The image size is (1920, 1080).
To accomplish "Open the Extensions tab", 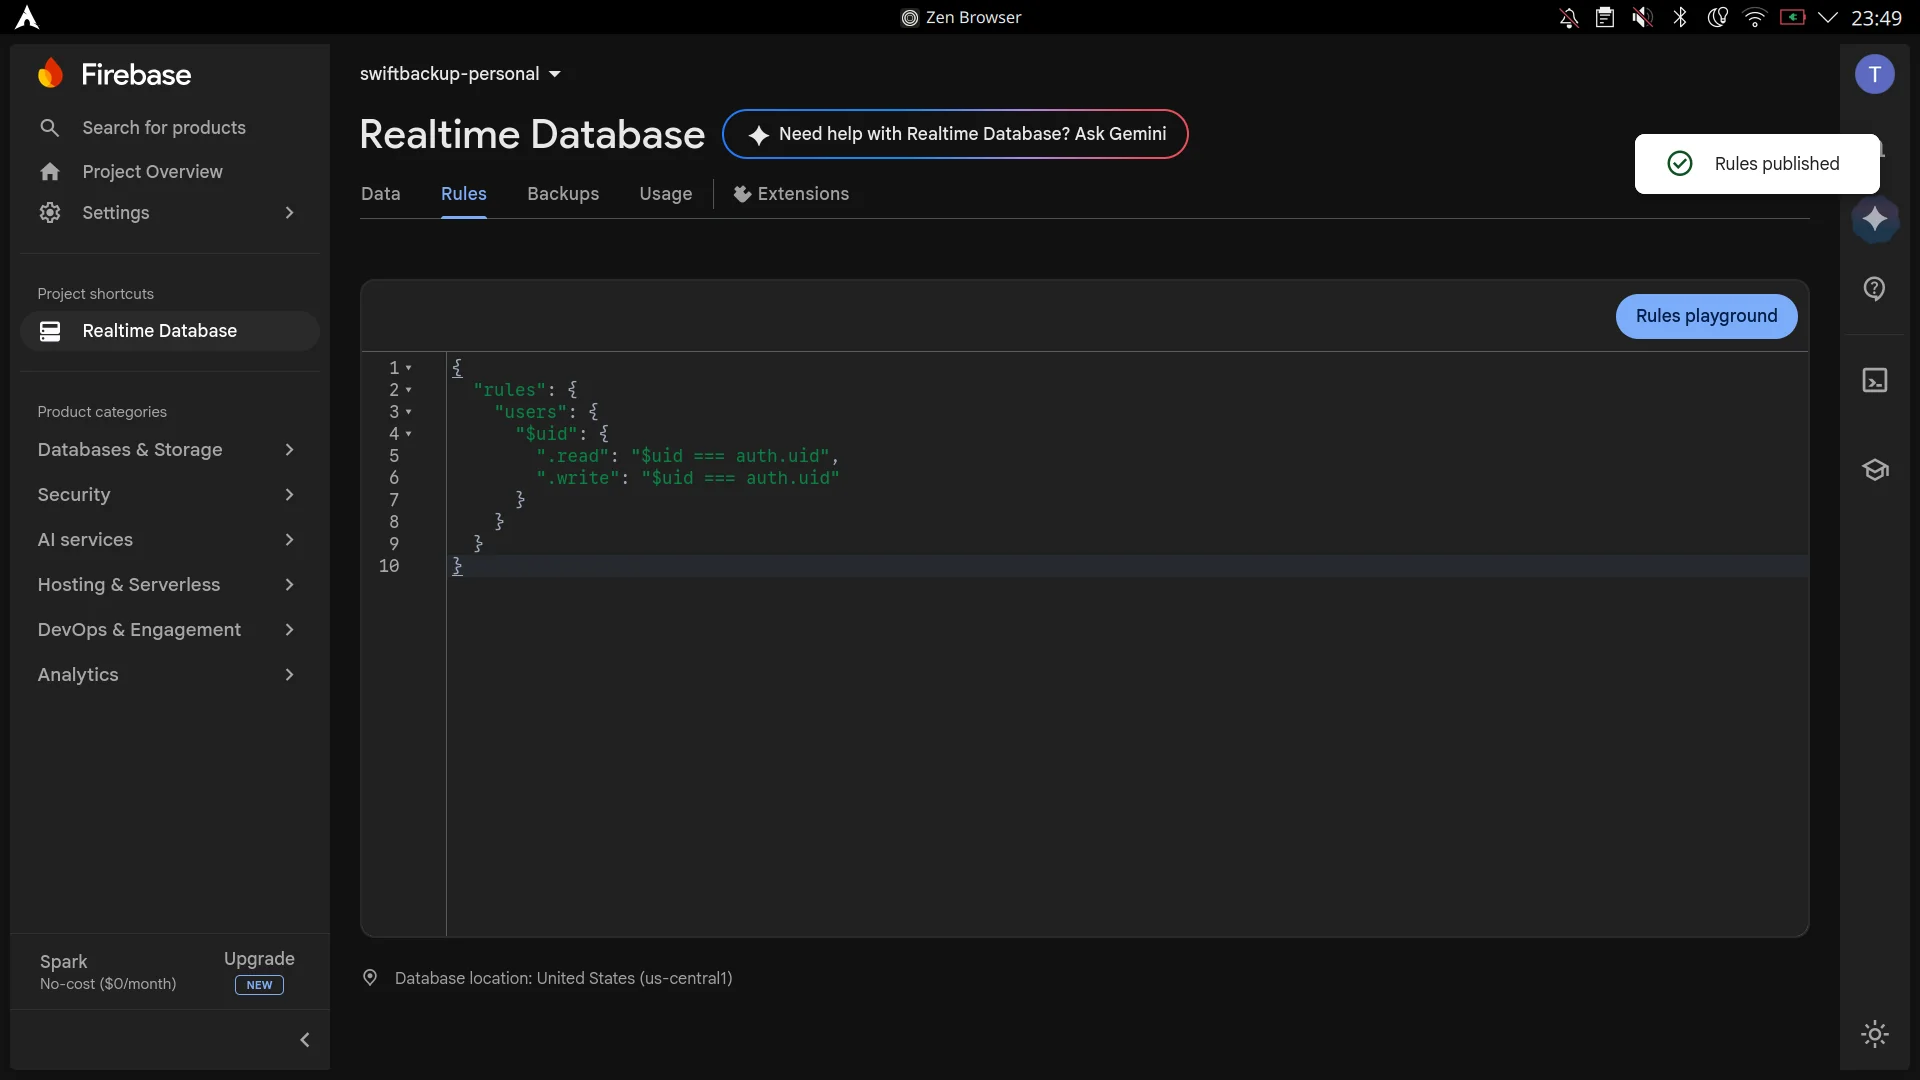I will point(791,194).
